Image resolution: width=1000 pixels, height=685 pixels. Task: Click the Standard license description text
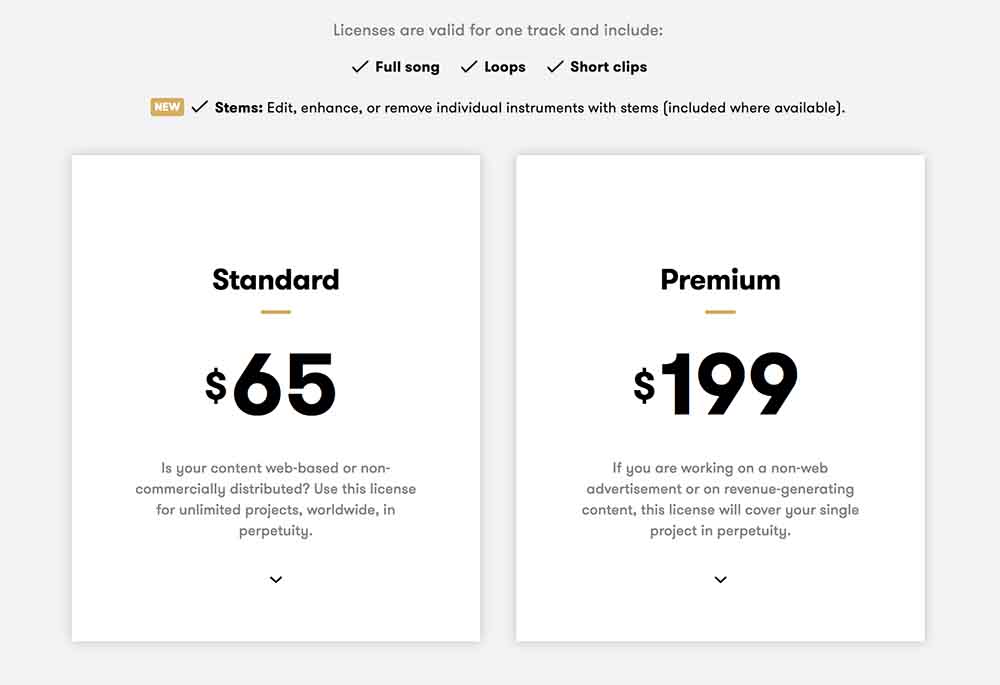tap(276, 499)
